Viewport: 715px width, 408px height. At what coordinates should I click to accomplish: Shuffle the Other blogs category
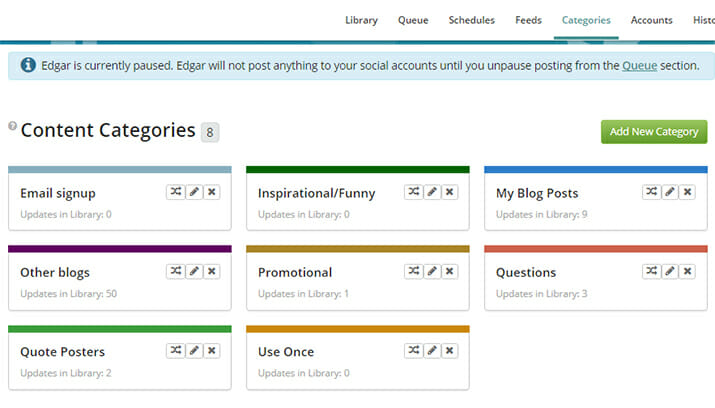(176, 271)
